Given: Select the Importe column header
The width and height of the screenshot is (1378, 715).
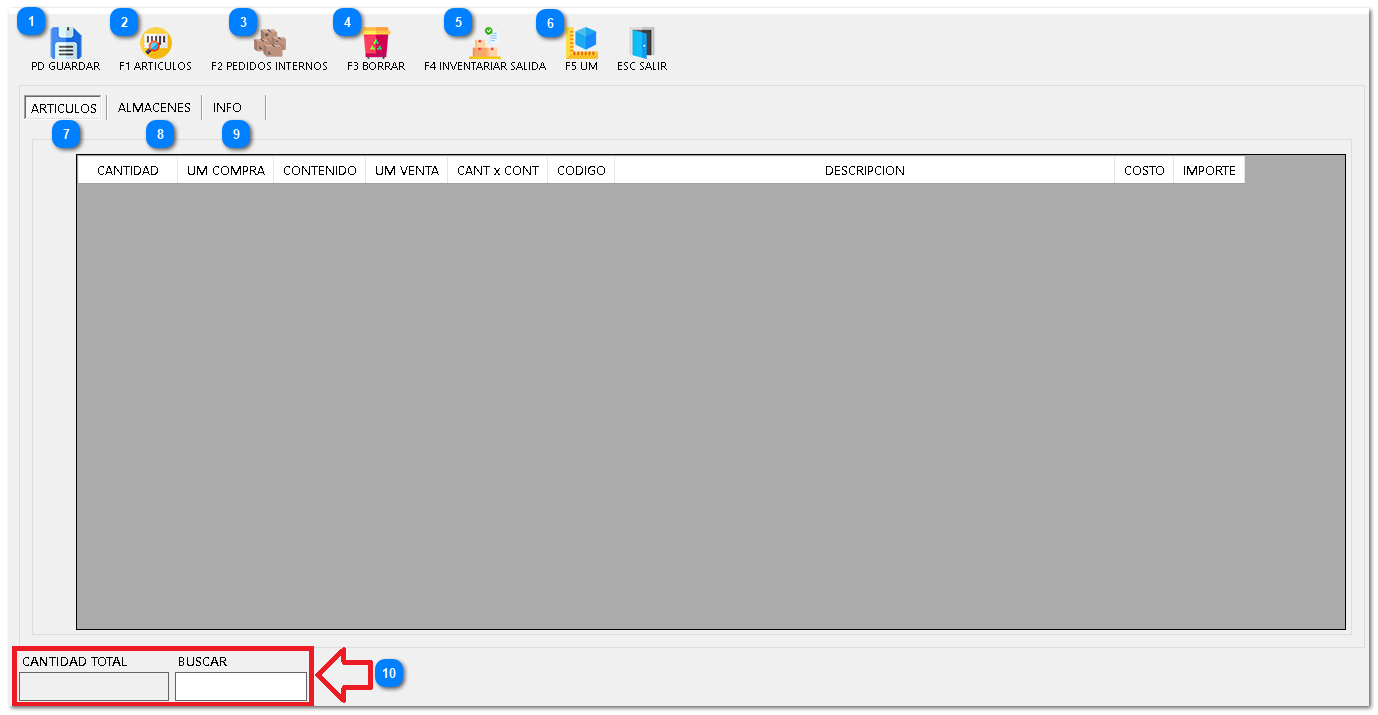Looking at the screenshot, I should [x=1209, y=171].
